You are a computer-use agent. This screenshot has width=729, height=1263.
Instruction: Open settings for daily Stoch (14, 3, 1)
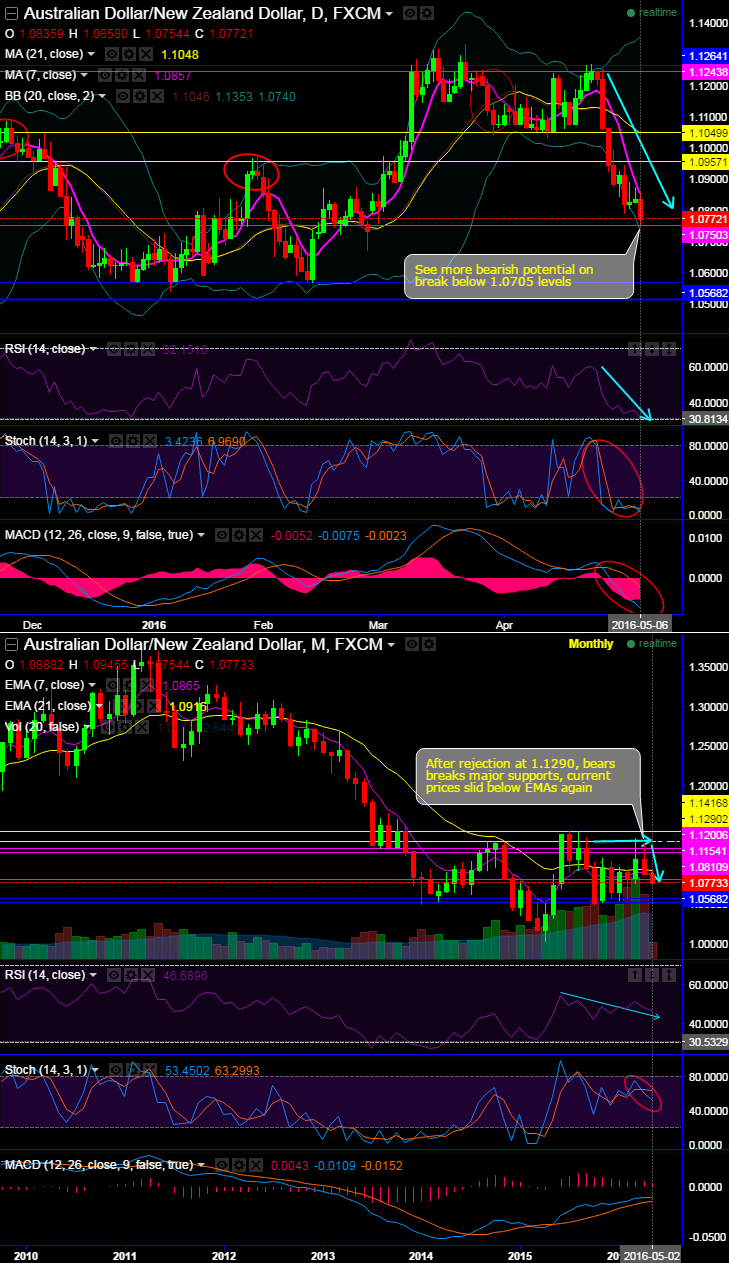click(133, 440)
